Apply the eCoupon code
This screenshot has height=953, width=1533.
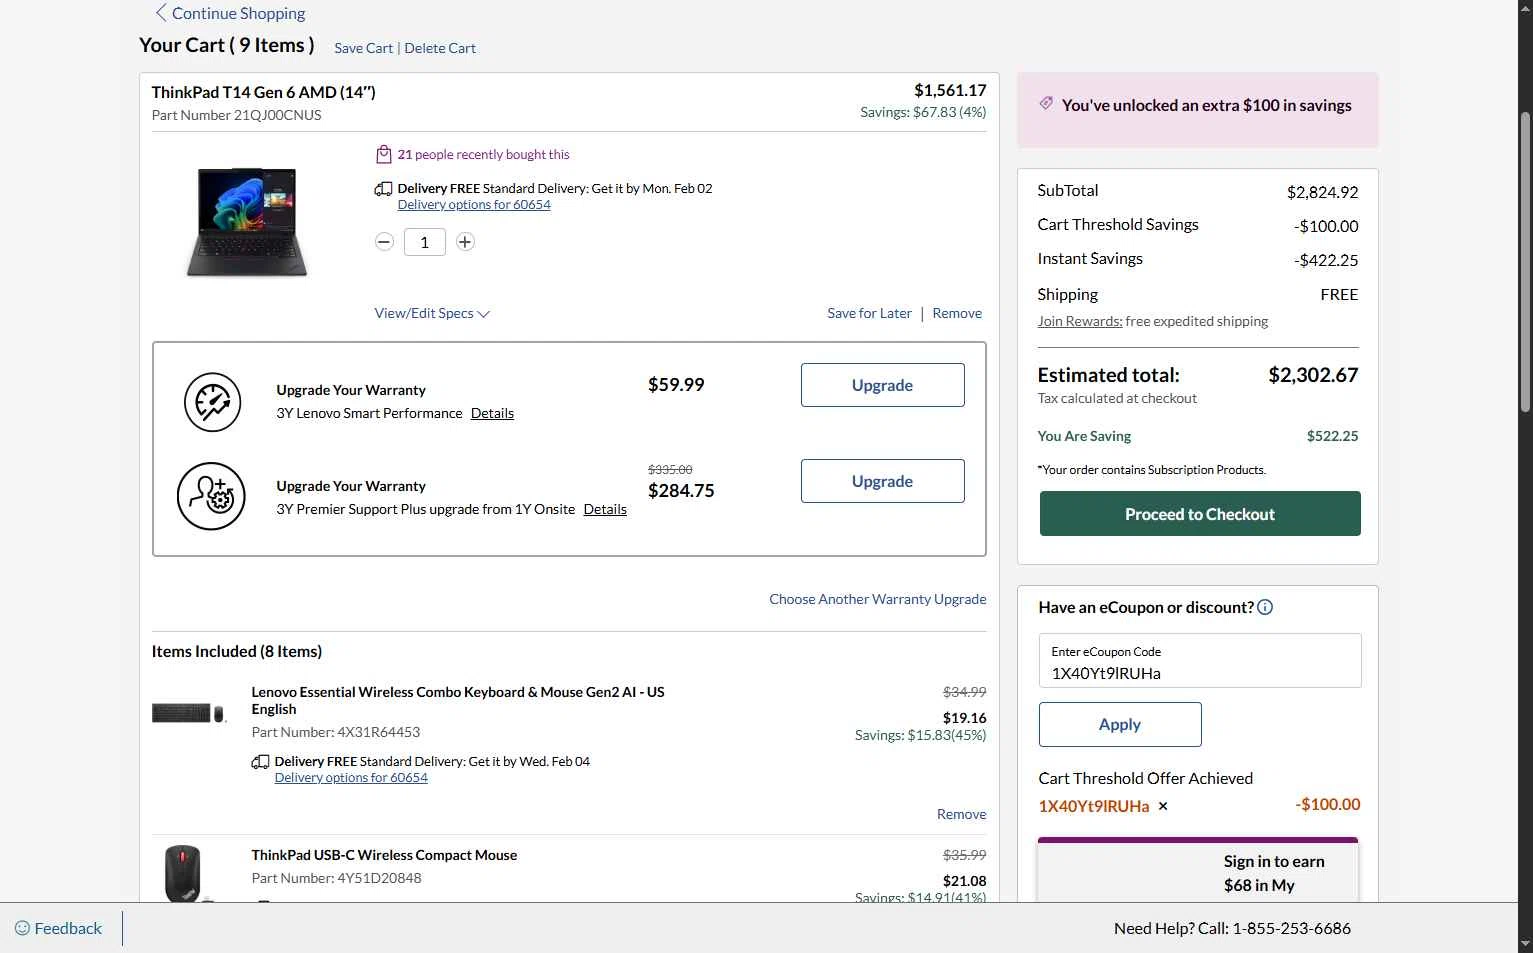(x=1120, y=724)
